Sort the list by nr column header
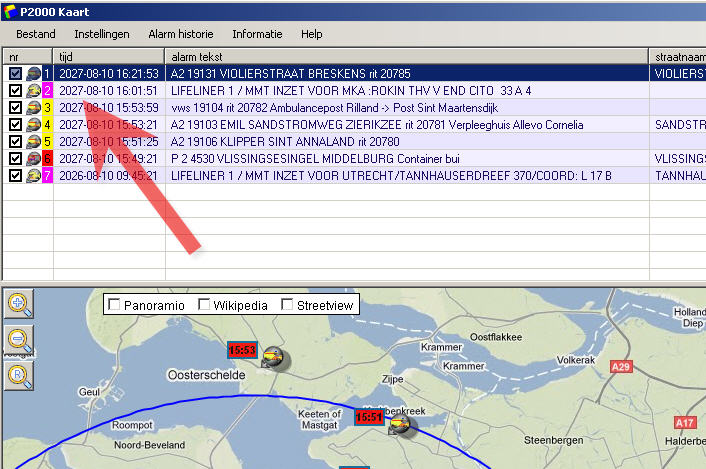The height and width of the screenshot is (469, 706). (x=28, y=57)
